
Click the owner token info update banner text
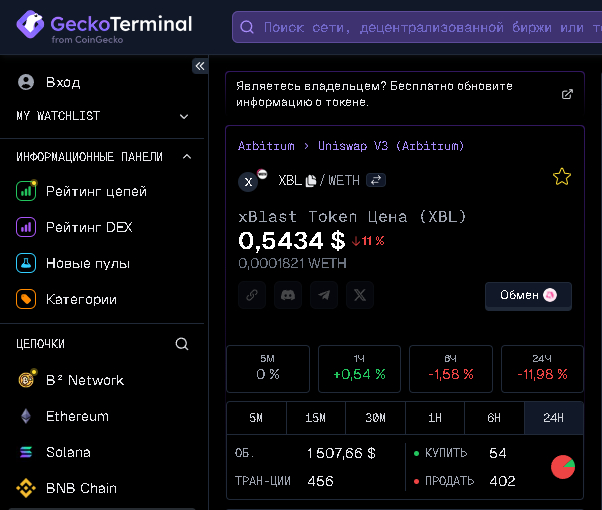(374, 94)
